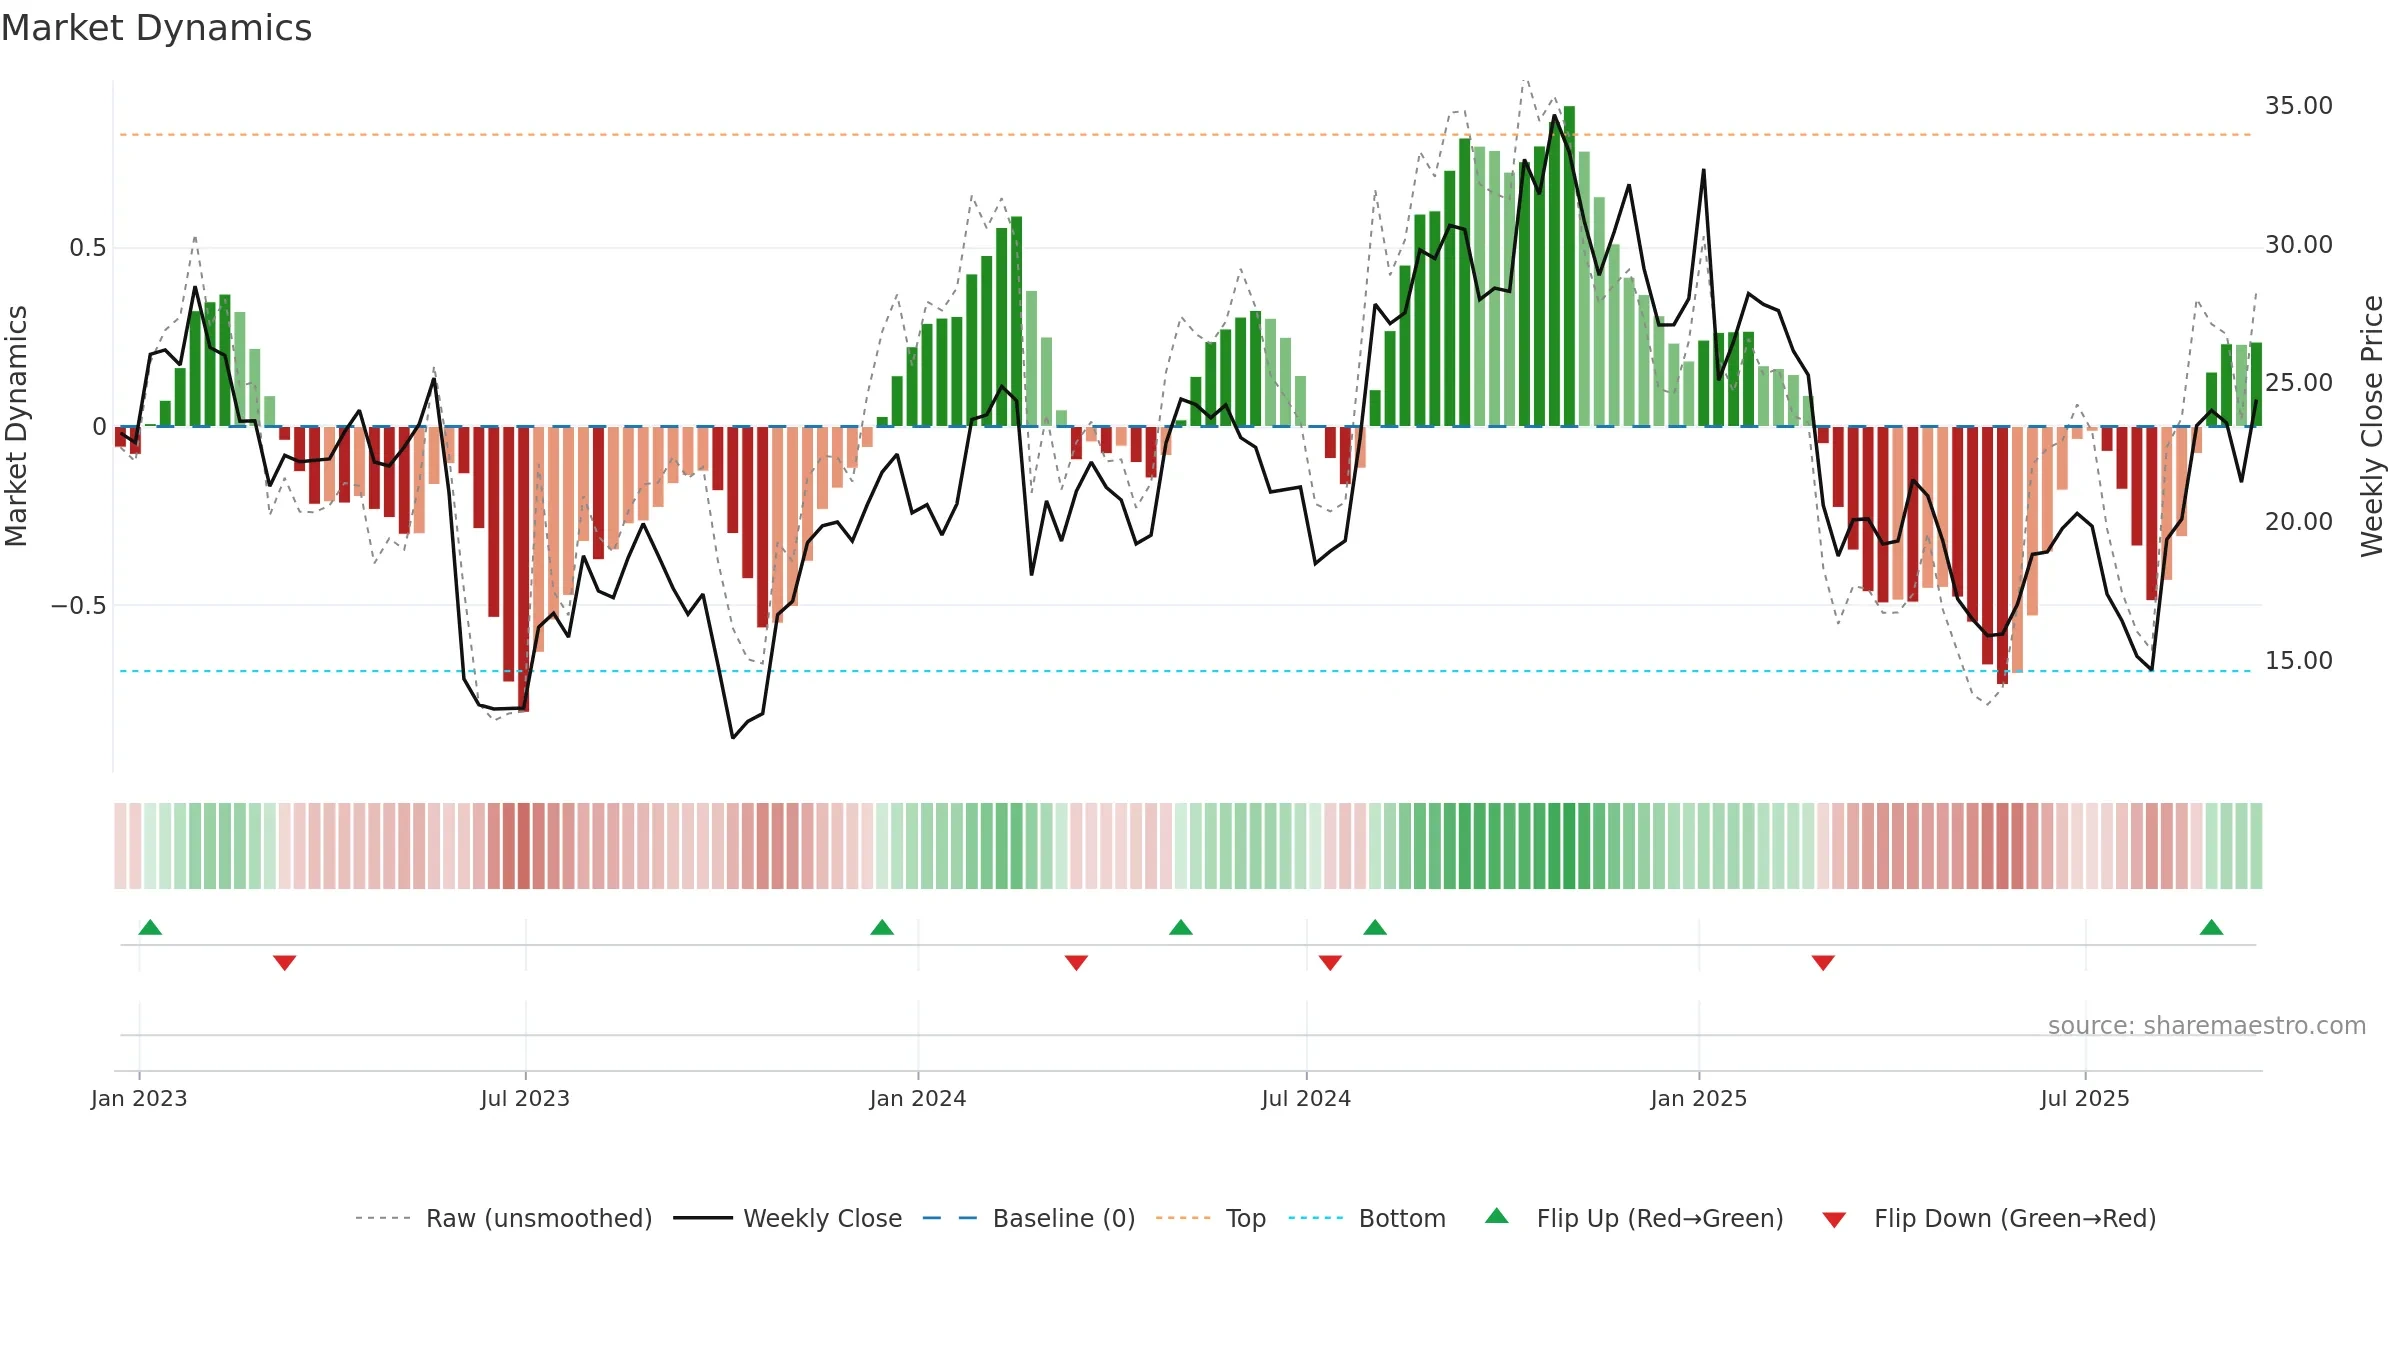Click the Raw (unsmoothed) legend entry
The width and height of the screenshot is (2400, 1350).
point(504,1218)
